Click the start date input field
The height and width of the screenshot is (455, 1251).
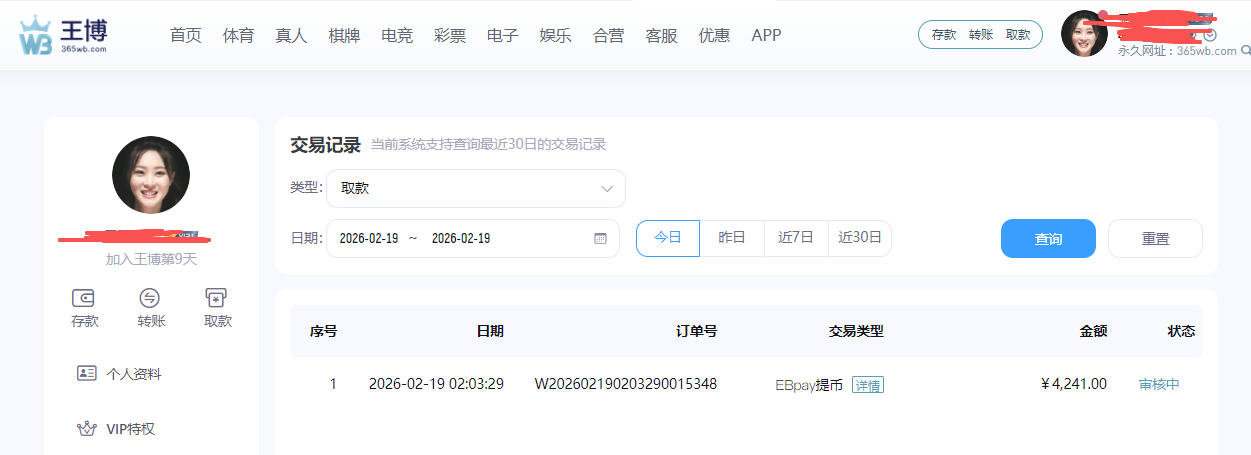pos(369,239)
